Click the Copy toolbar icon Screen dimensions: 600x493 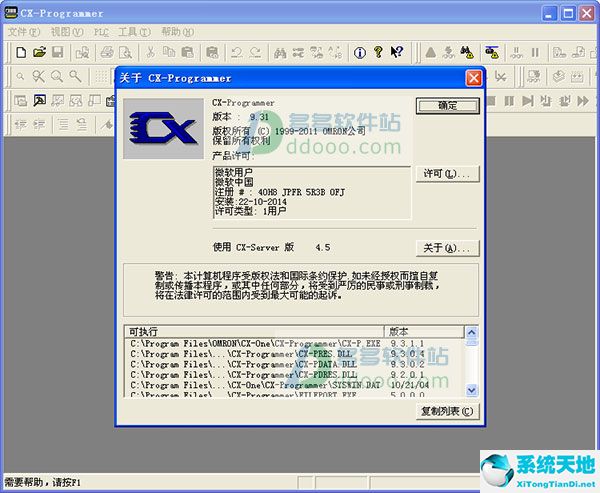click(169, 52)
